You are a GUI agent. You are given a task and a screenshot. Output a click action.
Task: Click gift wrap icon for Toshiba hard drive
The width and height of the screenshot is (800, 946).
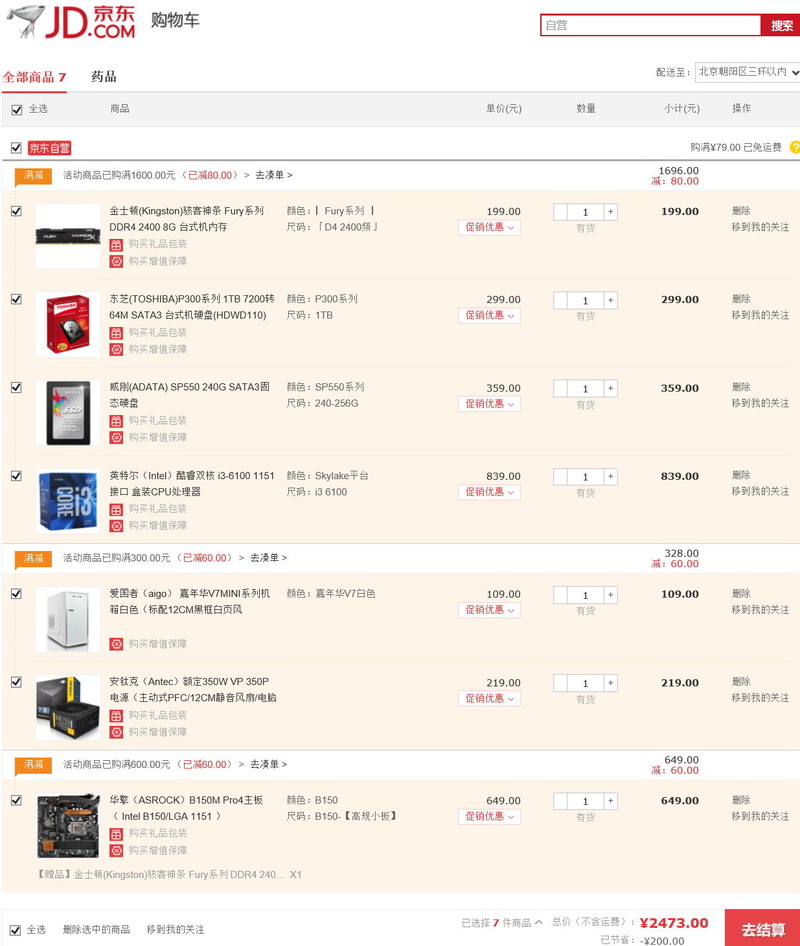pos(116,333)
